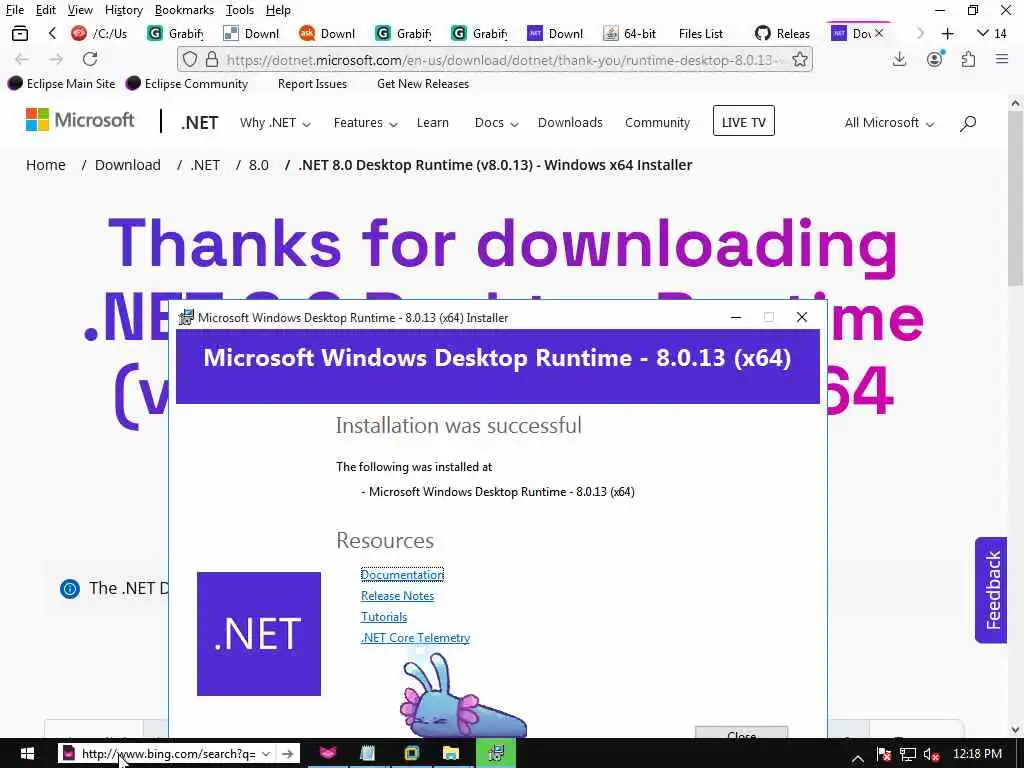Open the Edit menu

[46, 10]
